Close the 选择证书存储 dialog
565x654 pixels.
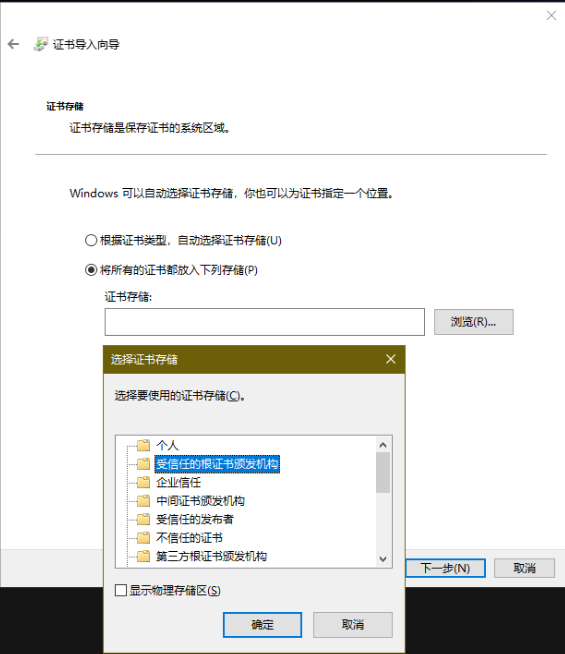(391, 359)
